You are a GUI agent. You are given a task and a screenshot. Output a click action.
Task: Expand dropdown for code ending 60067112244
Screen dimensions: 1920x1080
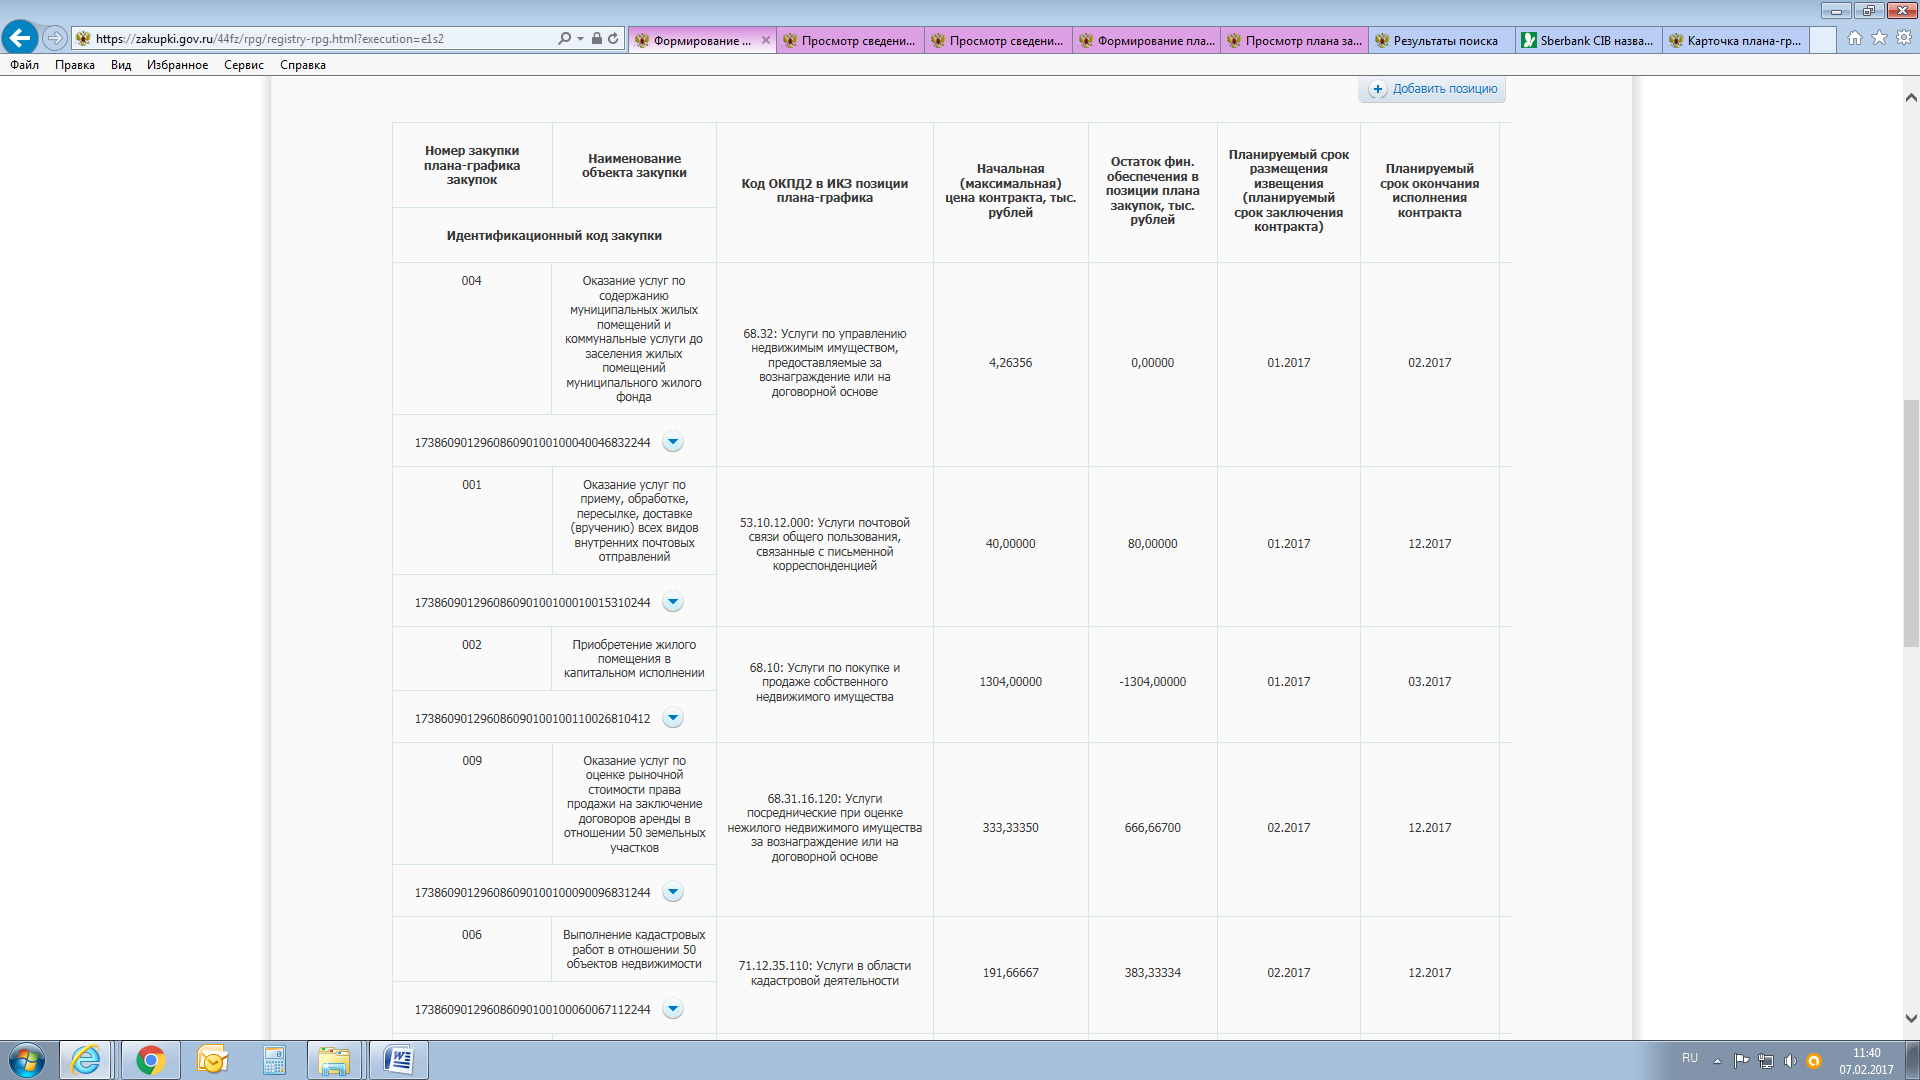673,1009
